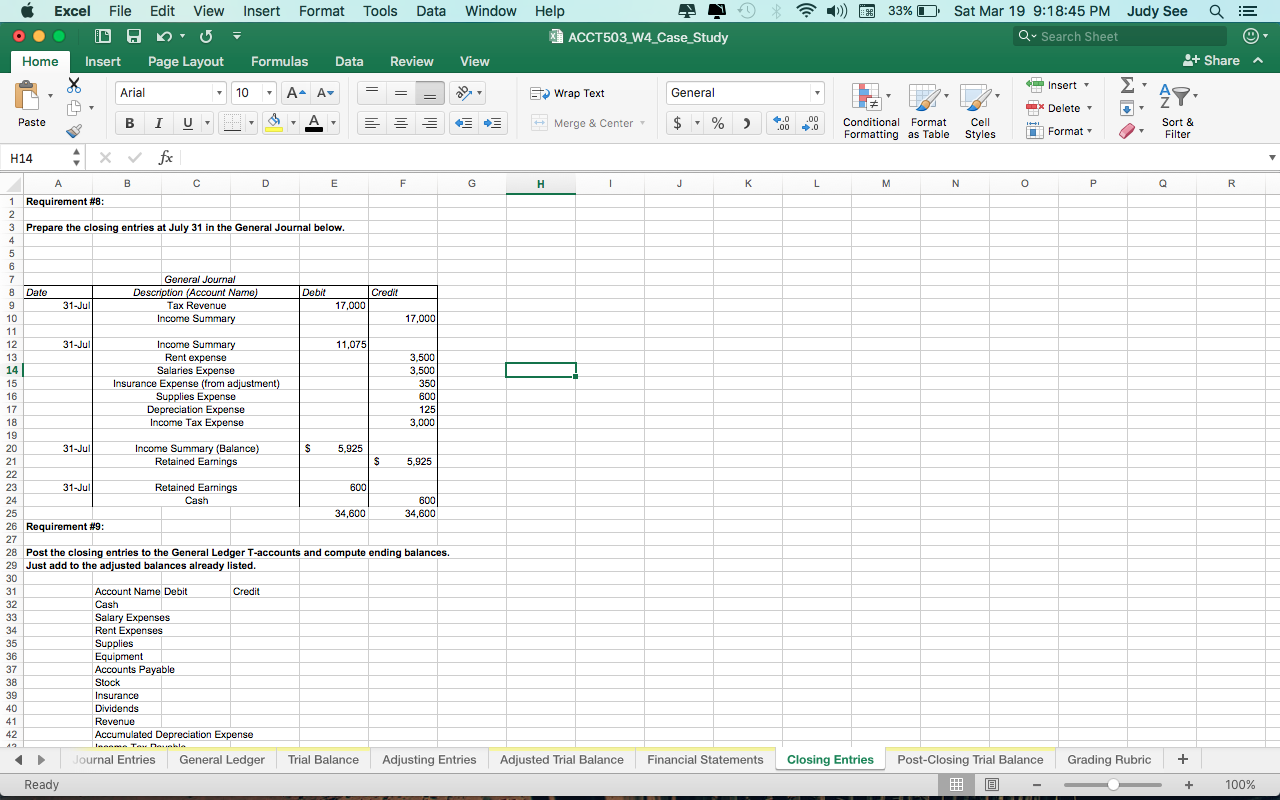
Task: Toggle top vertical alignment
Action: 371,93
